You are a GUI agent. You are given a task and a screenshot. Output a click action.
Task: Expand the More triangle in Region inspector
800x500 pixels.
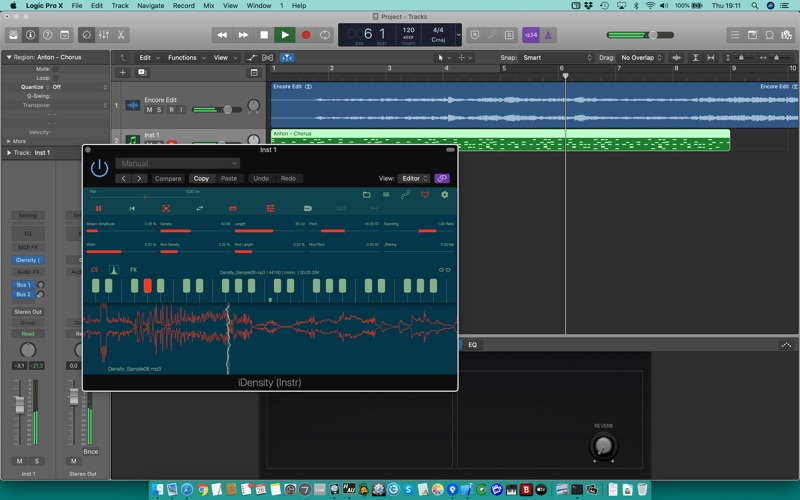click(x=9, y=141)
